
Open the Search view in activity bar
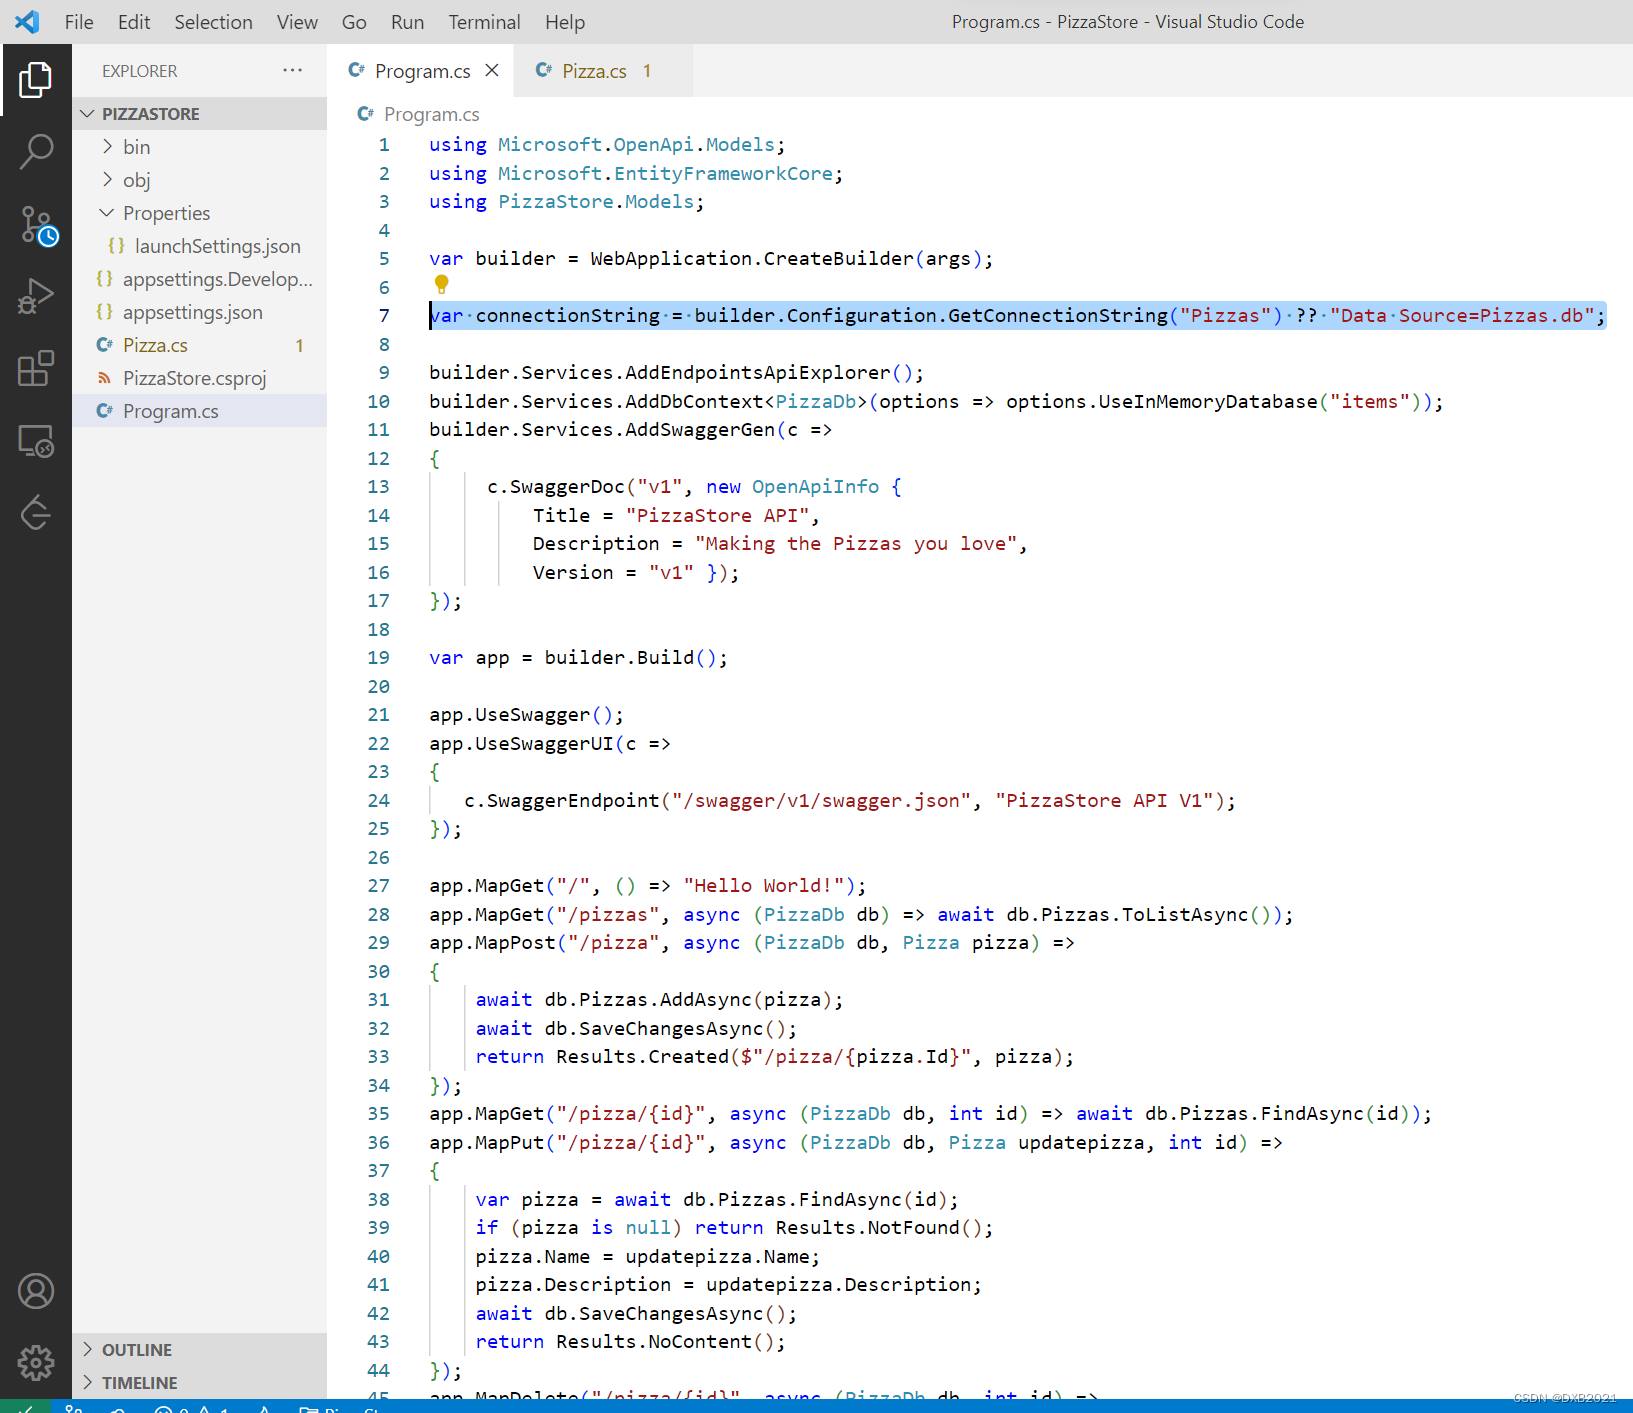pos(36,152)
